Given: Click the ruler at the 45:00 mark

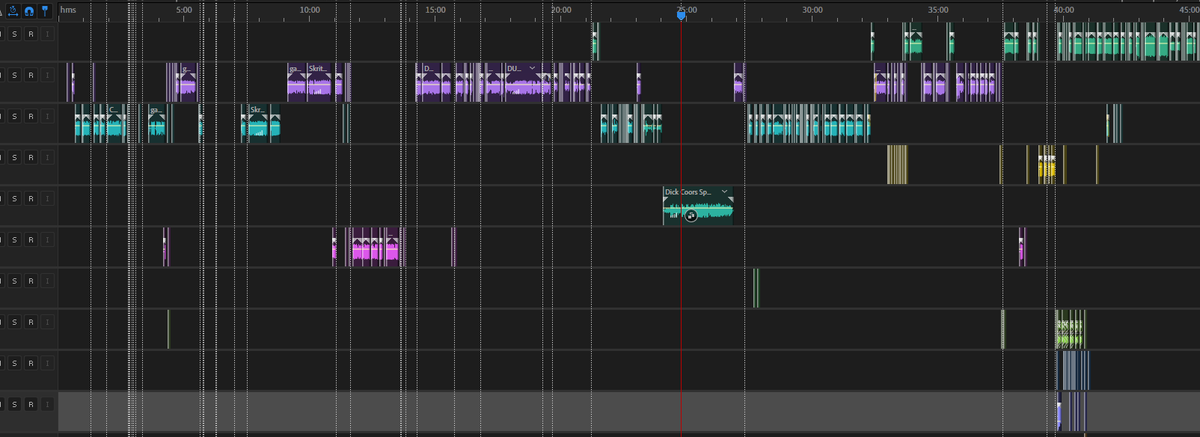Looking at the screenshot, I should pyautogui.click(x=1189, y=9).
